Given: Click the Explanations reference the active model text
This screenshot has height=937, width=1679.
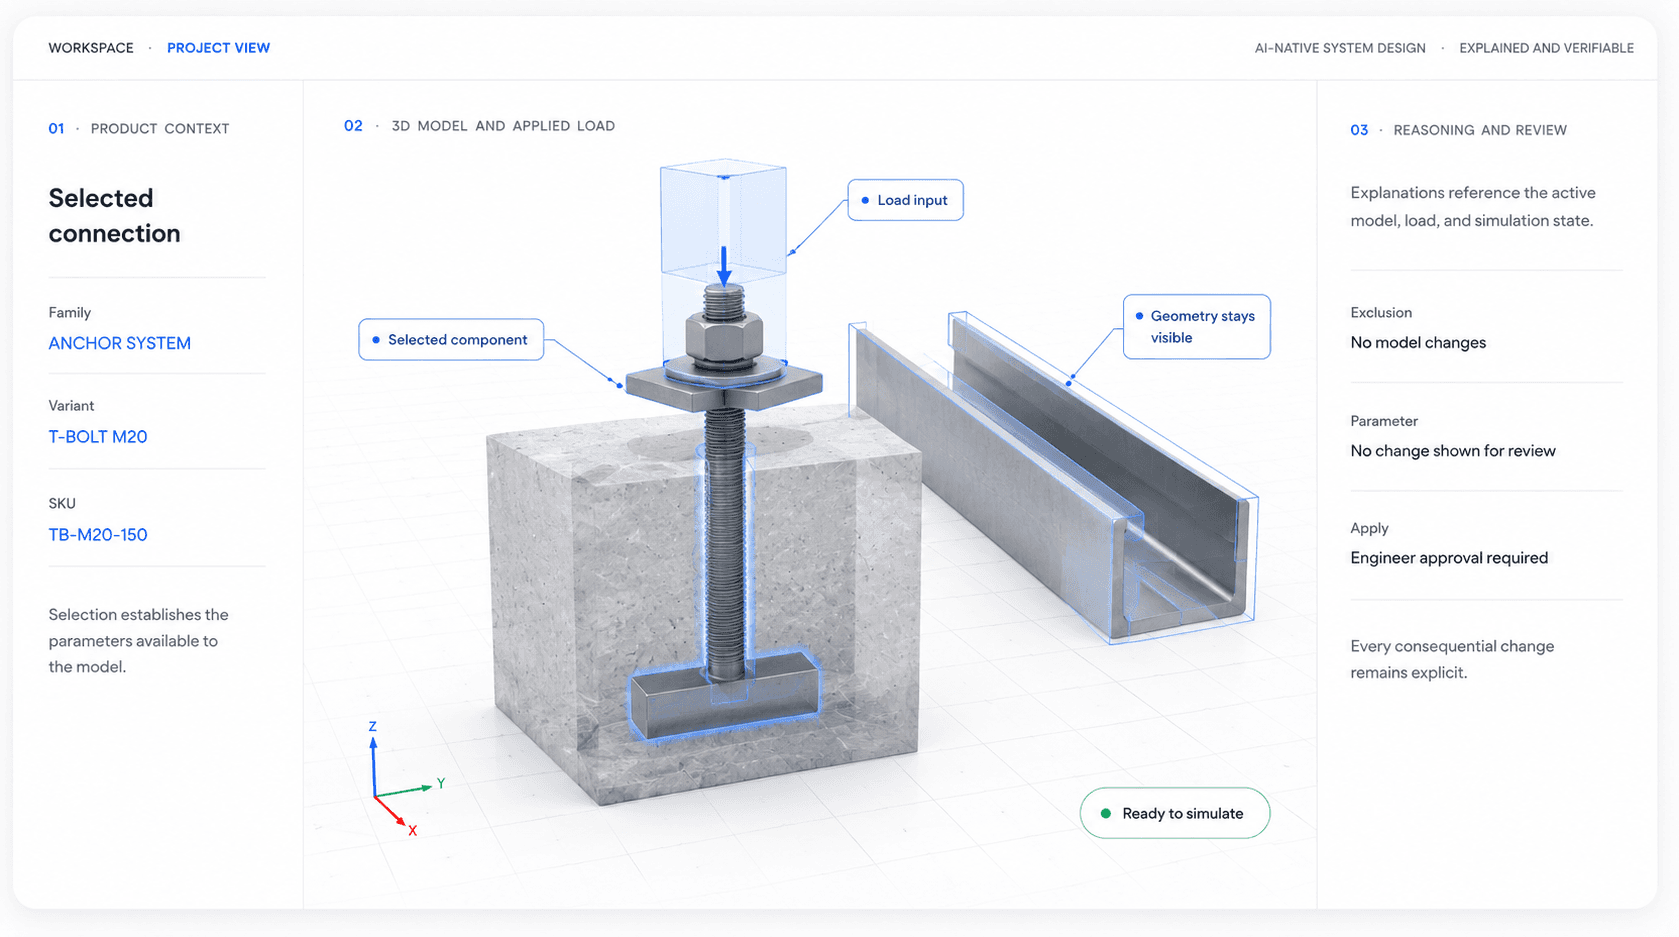Looking at the screenshot, I should (1473, 207).
